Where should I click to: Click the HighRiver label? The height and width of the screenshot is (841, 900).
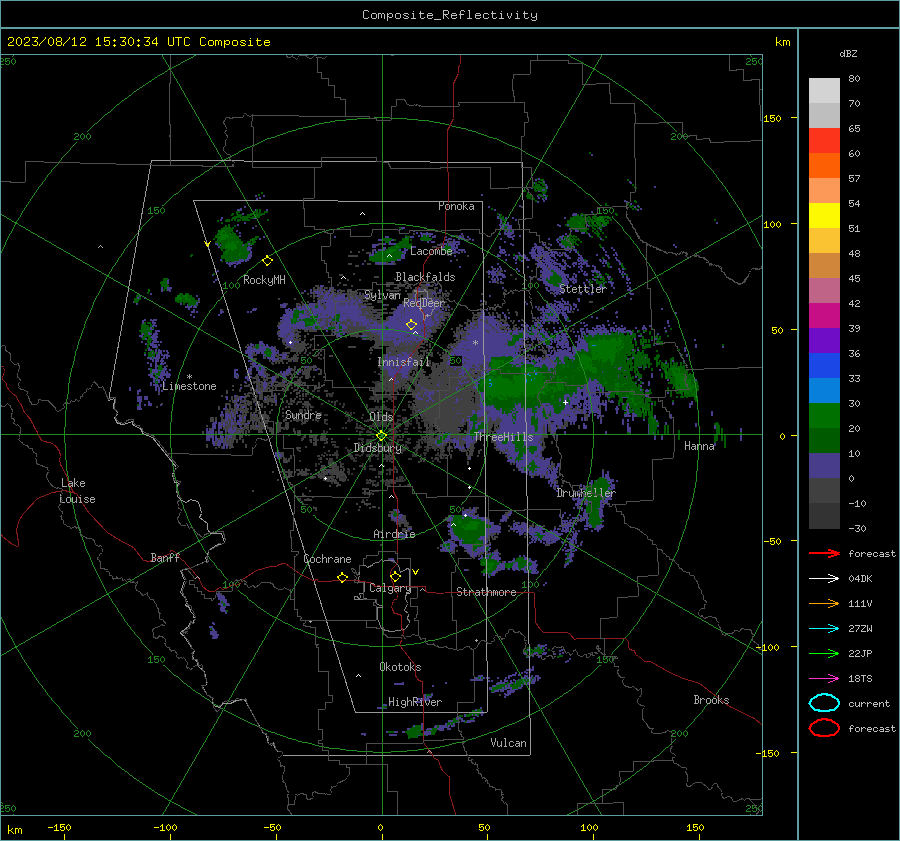tap(415, 702)
